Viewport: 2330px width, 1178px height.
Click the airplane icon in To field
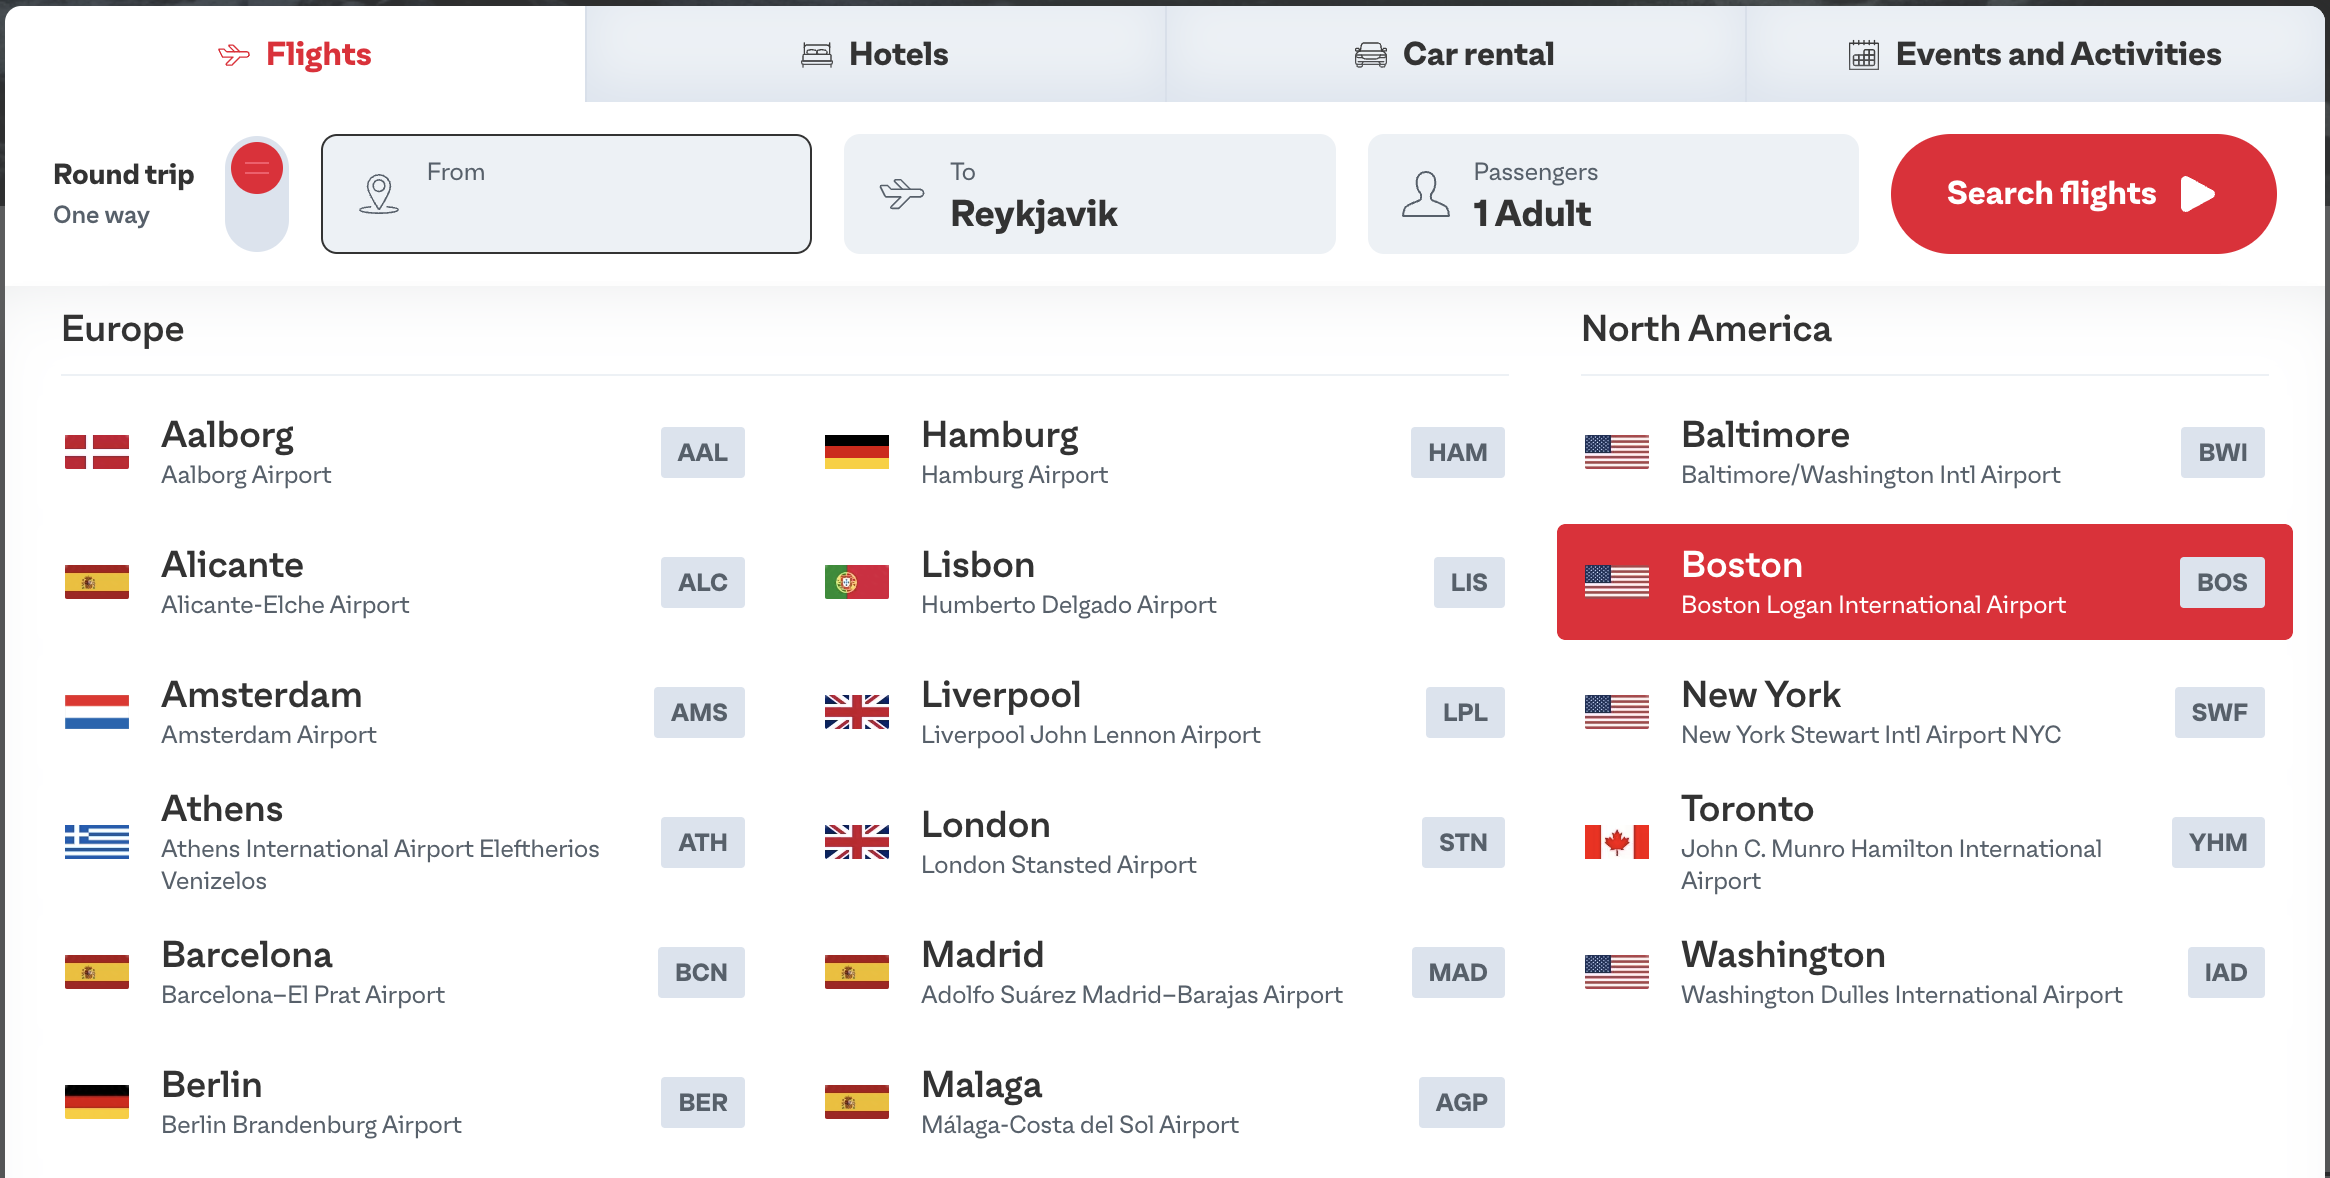point(902,193)
